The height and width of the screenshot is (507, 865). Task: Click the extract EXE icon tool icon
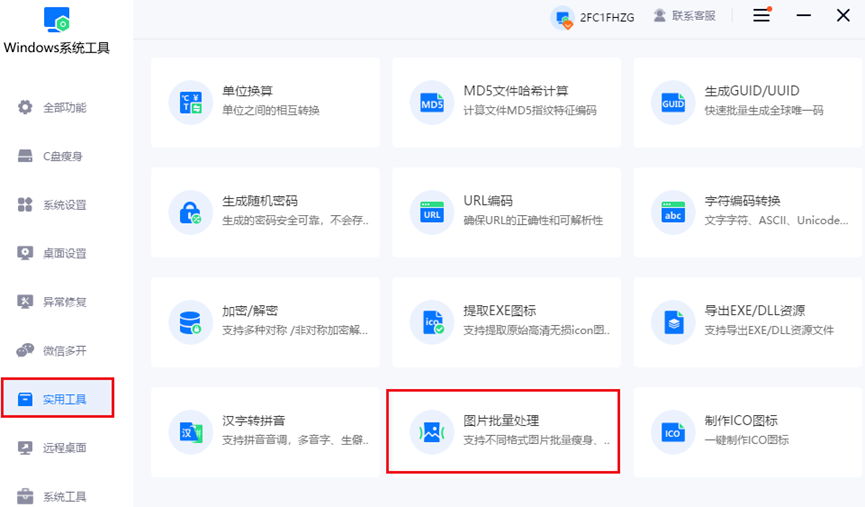[432, 322]
